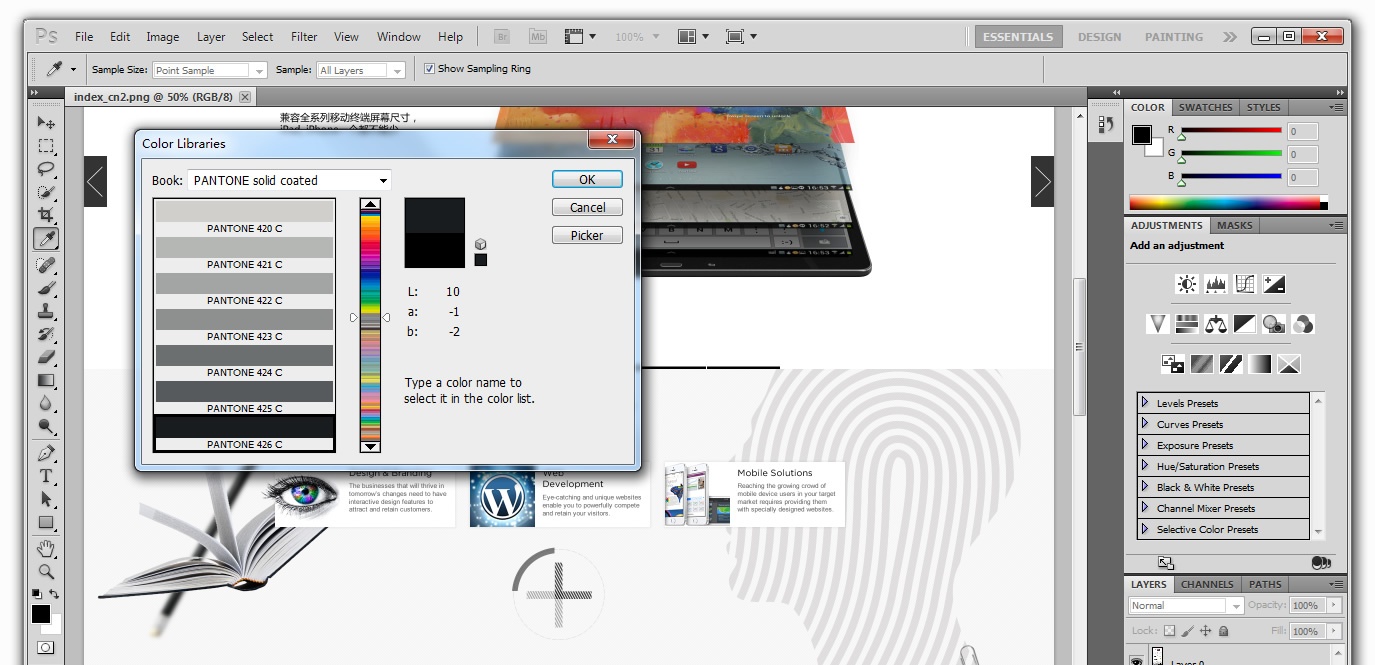
Task: Add a Channel Mixer adjustment
Action: pyautogui.click(x=1303, y=324)
